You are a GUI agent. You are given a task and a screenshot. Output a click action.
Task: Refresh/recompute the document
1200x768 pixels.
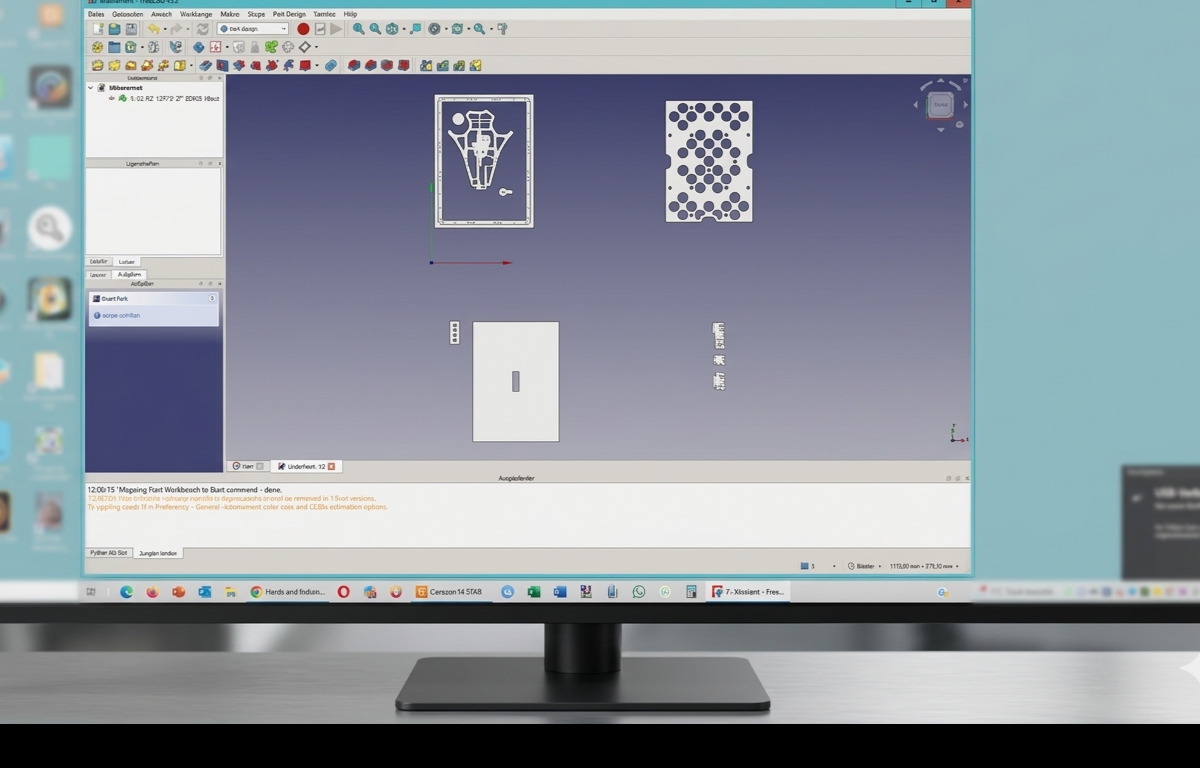[203, 29]
